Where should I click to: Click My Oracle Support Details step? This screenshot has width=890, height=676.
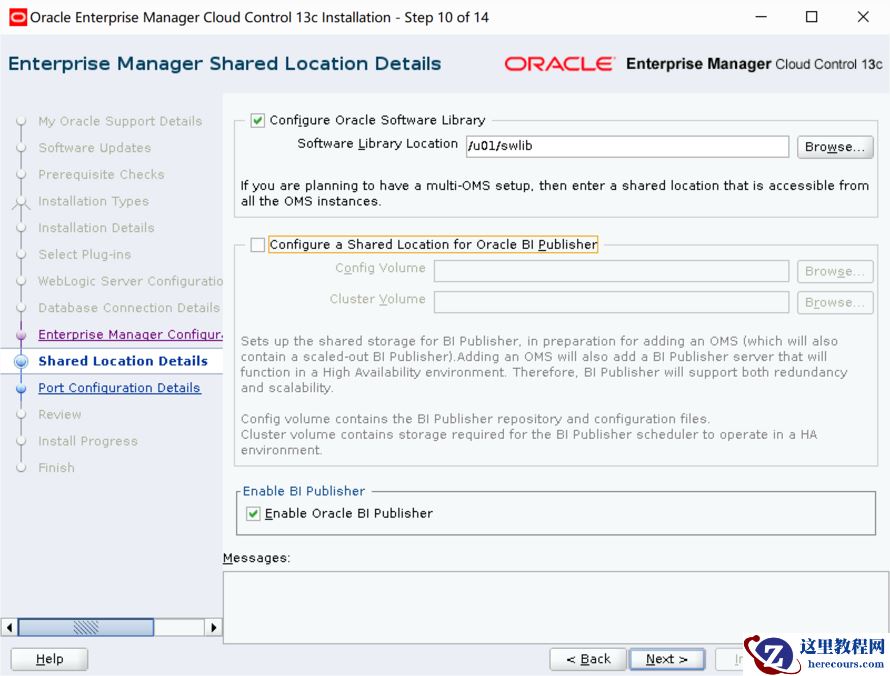(x=120, y=121)
